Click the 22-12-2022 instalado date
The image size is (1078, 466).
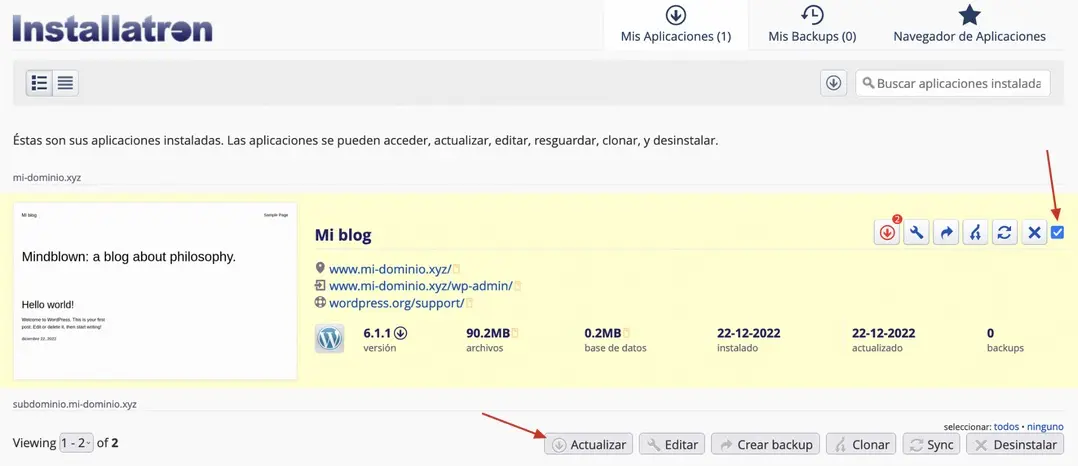tap(749, 333)
